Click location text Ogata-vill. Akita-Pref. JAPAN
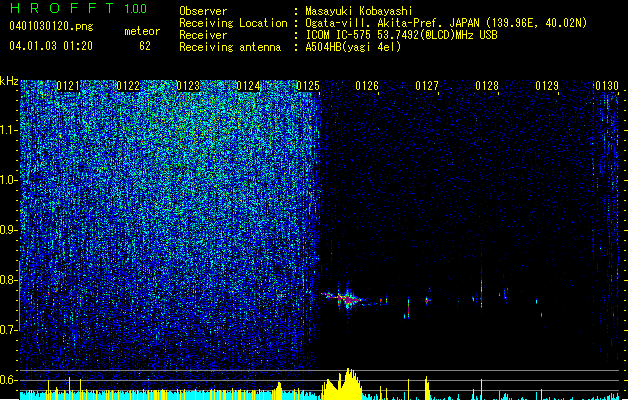 (392, 23)
